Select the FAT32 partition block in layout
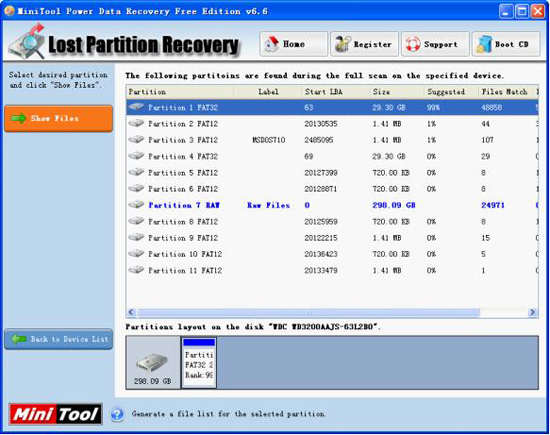Viewport: 550px width, 435px height. click(x=199, y=362)
